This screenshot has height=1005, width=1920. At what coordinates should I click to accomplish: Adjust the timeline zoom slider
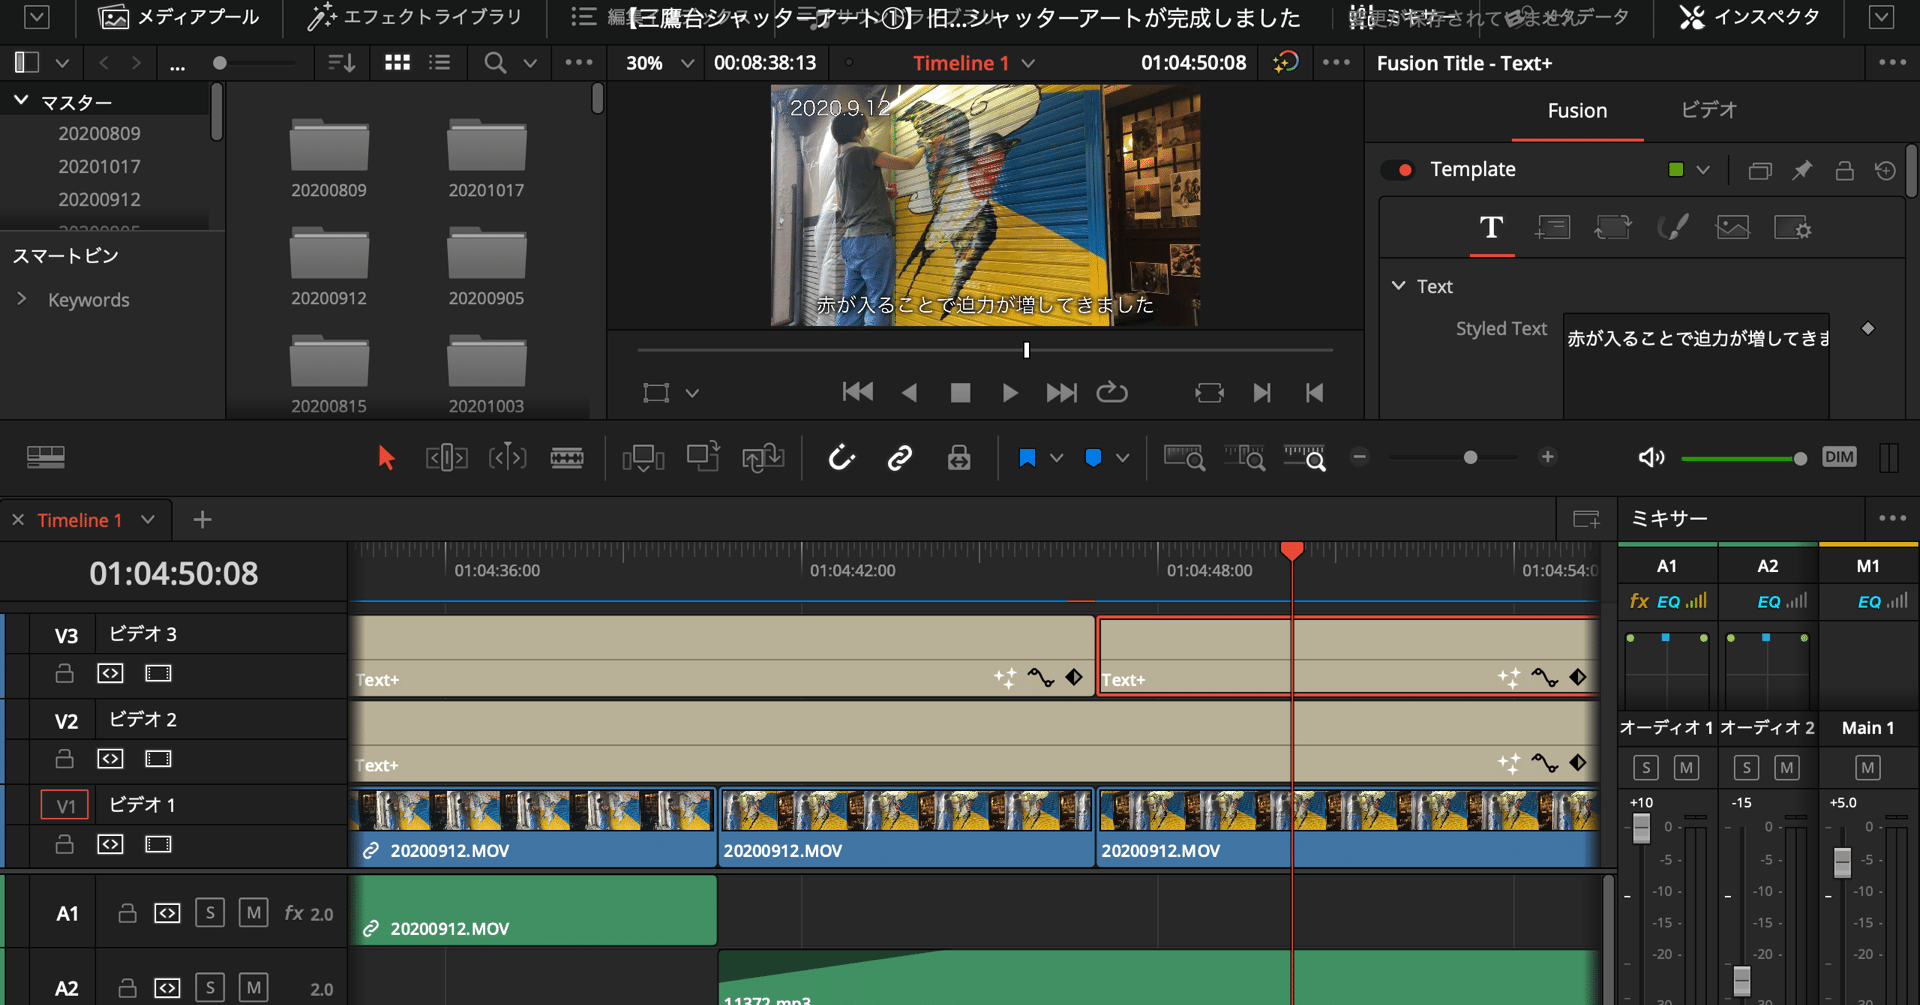coord(1453,458)
